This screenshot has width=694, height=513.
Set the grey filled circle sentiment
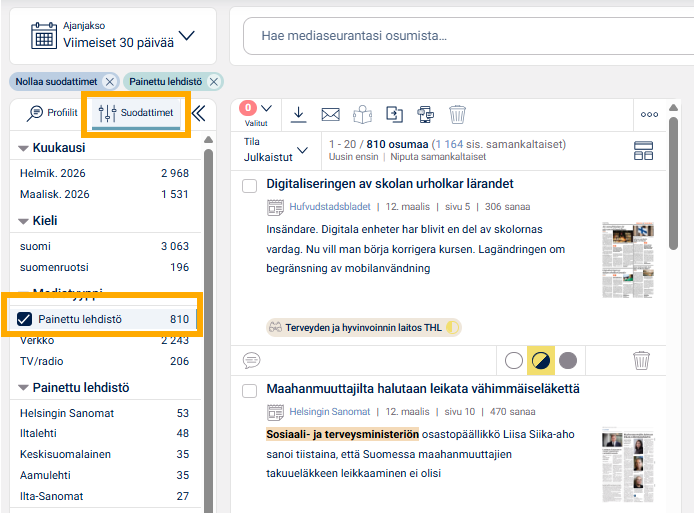(x=568, y=360)
